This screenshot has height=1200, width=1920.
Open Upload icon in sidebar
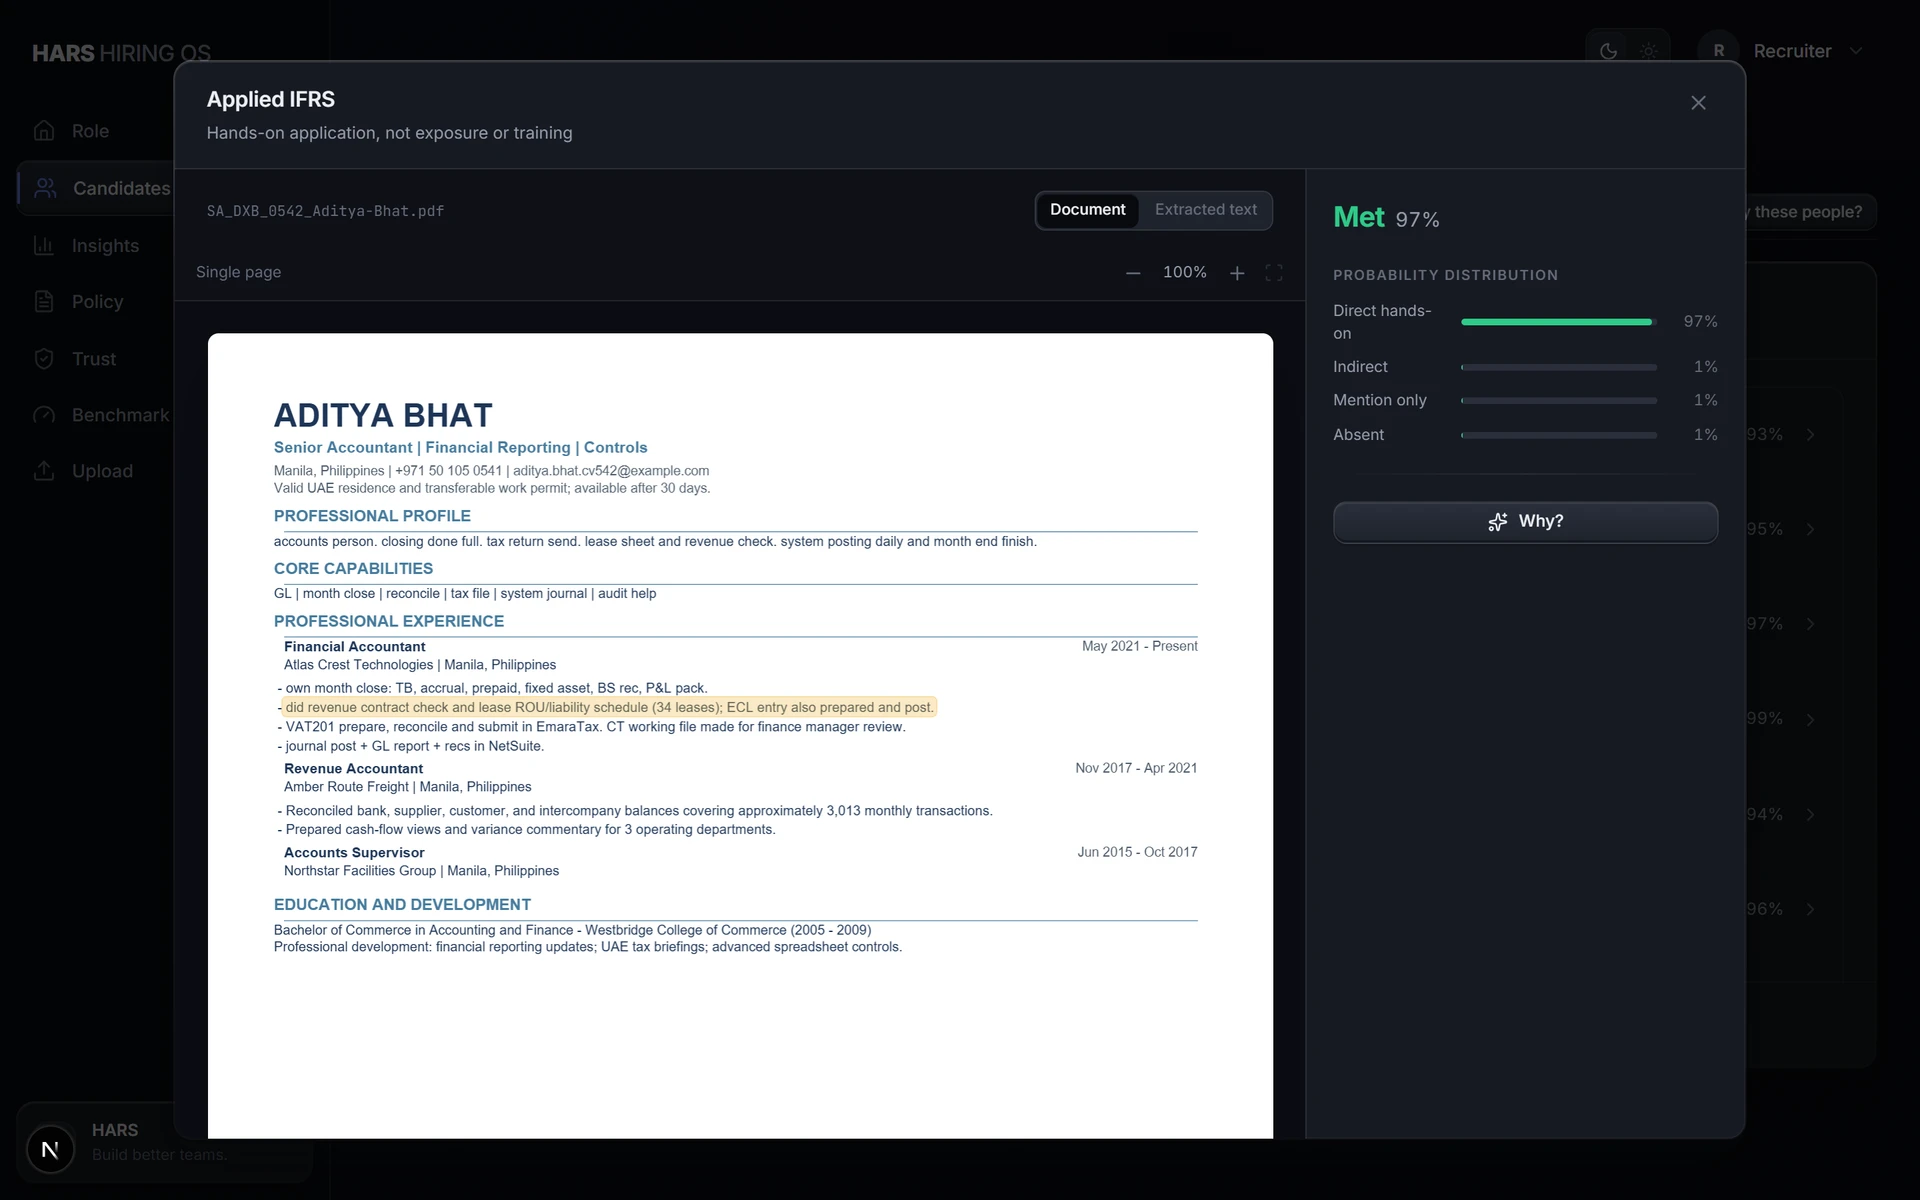click(x=44, y=471)
